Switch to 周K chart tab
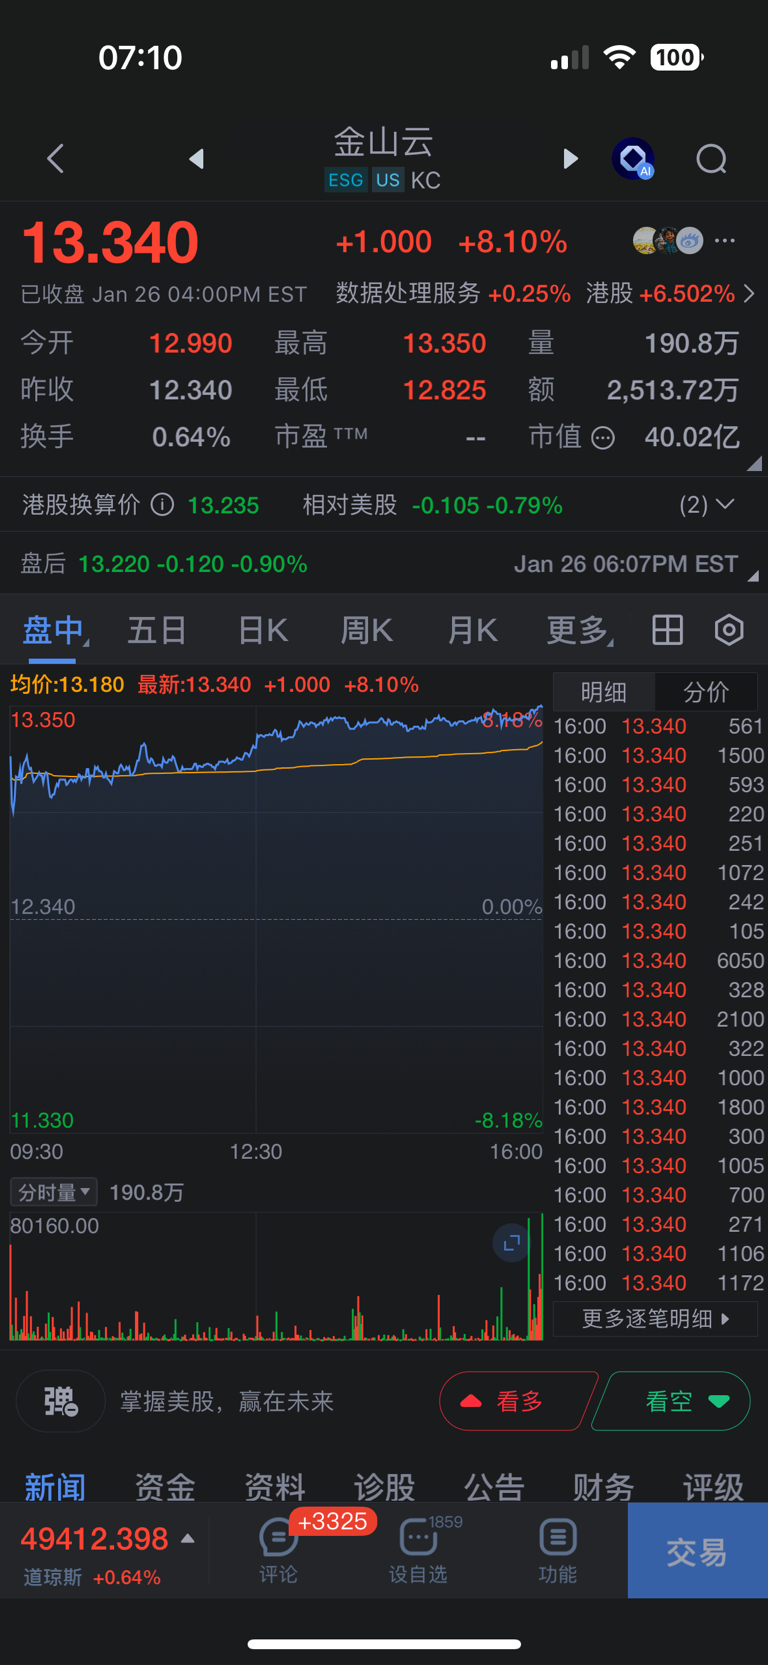The width and height of the screenshot is (769, 1665). point(367,630)
